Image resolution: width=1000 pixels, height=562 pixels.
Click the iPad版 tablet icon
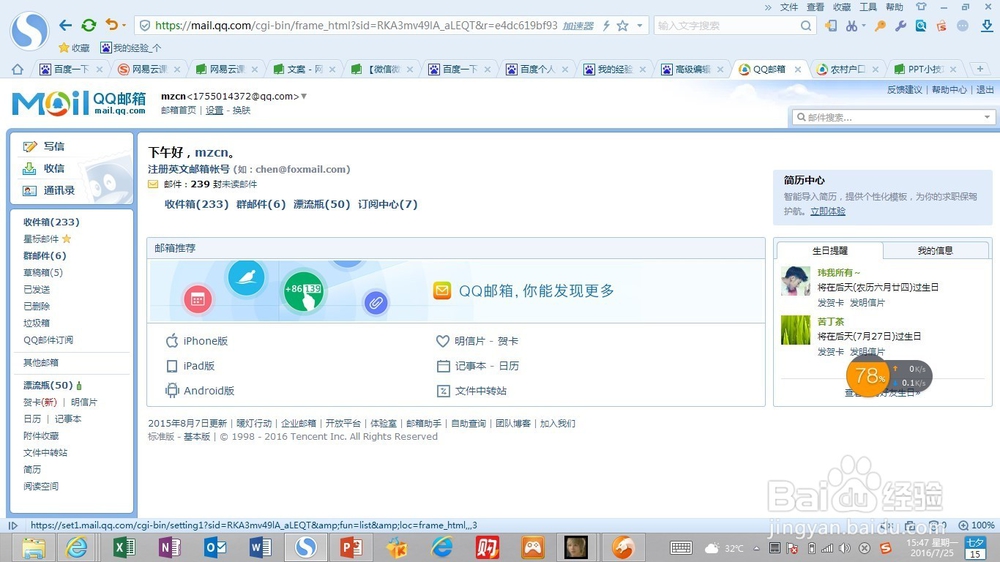(x=172, y=366)
